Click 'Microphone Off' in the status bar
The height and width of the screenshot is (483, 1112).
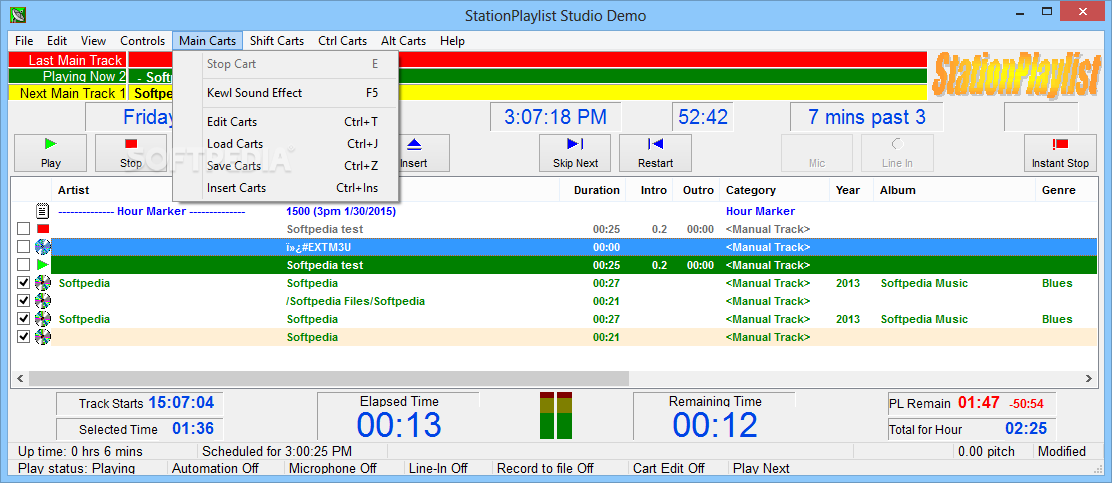[333, 468]
